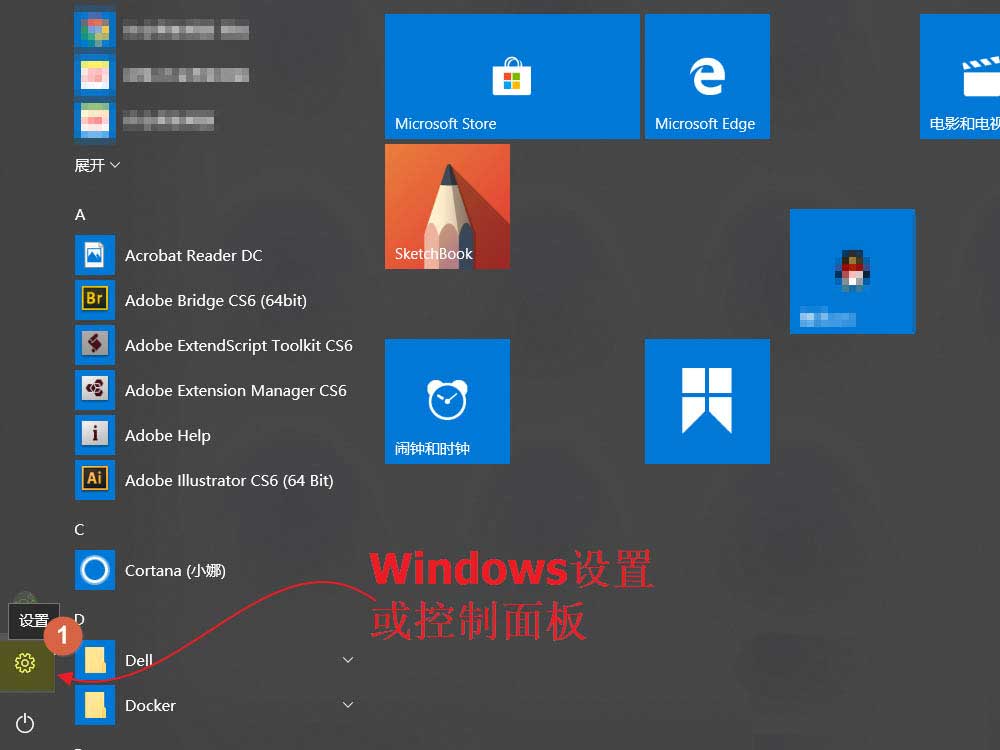Open the Alarms and Clock tile

(447, 401)
